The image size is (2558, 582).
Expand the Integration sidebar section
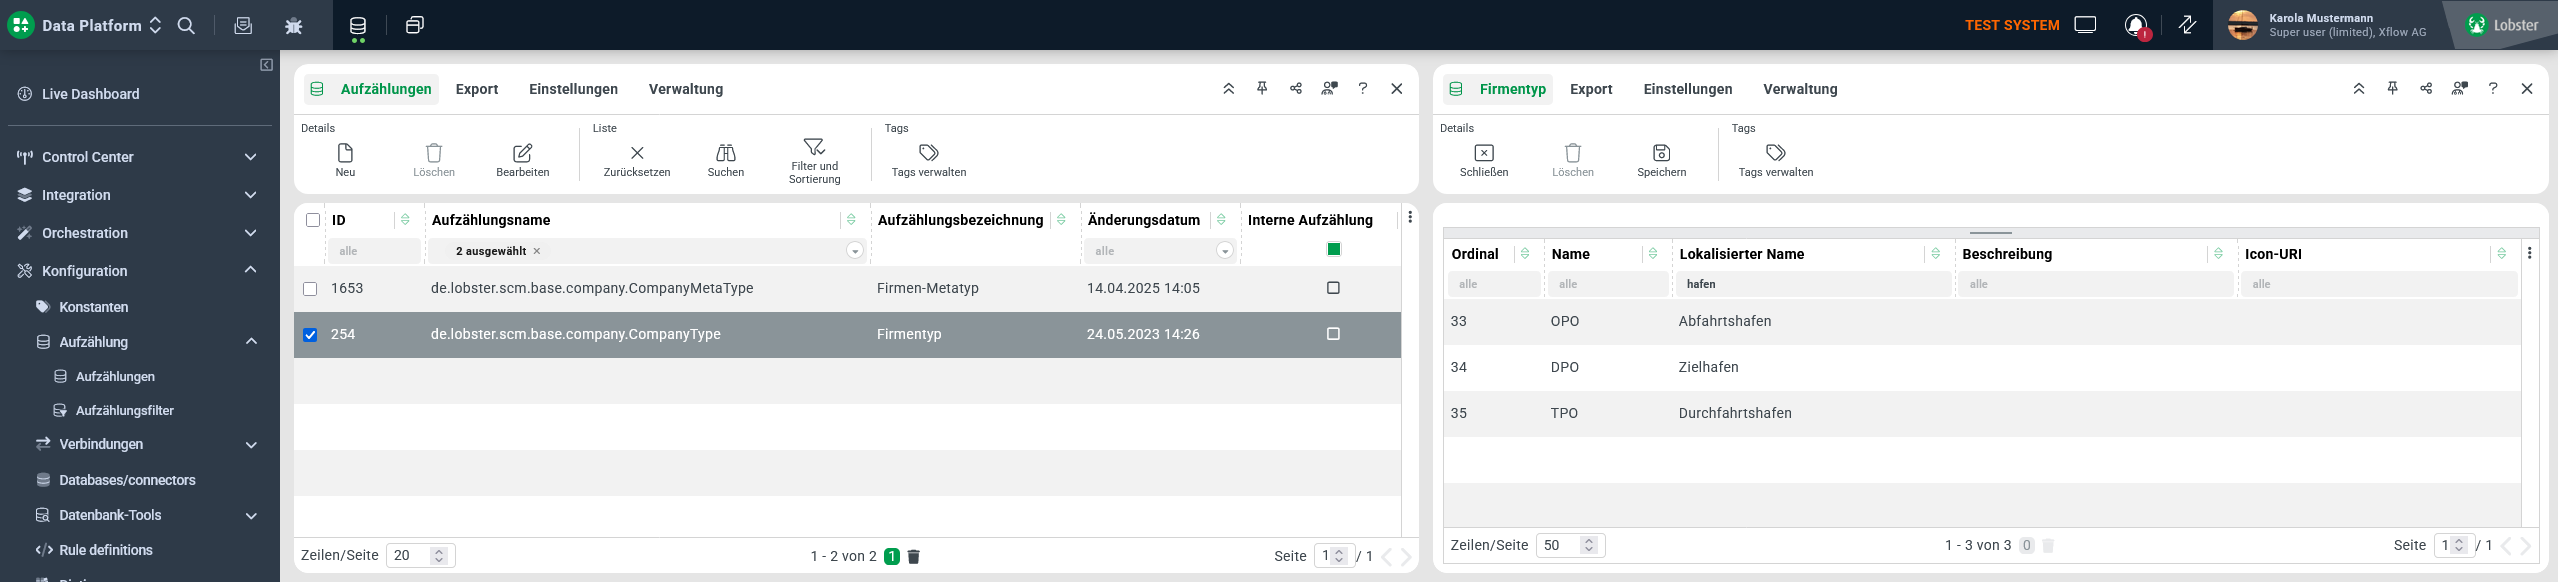250,195
